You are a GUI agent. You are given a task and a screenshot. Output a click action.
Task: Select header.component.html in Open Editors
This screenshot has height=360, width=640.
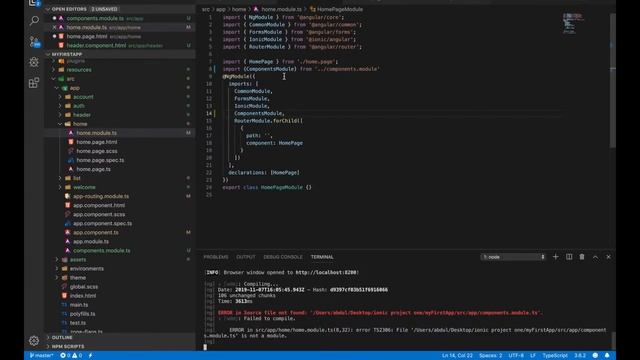pos(96,45)
